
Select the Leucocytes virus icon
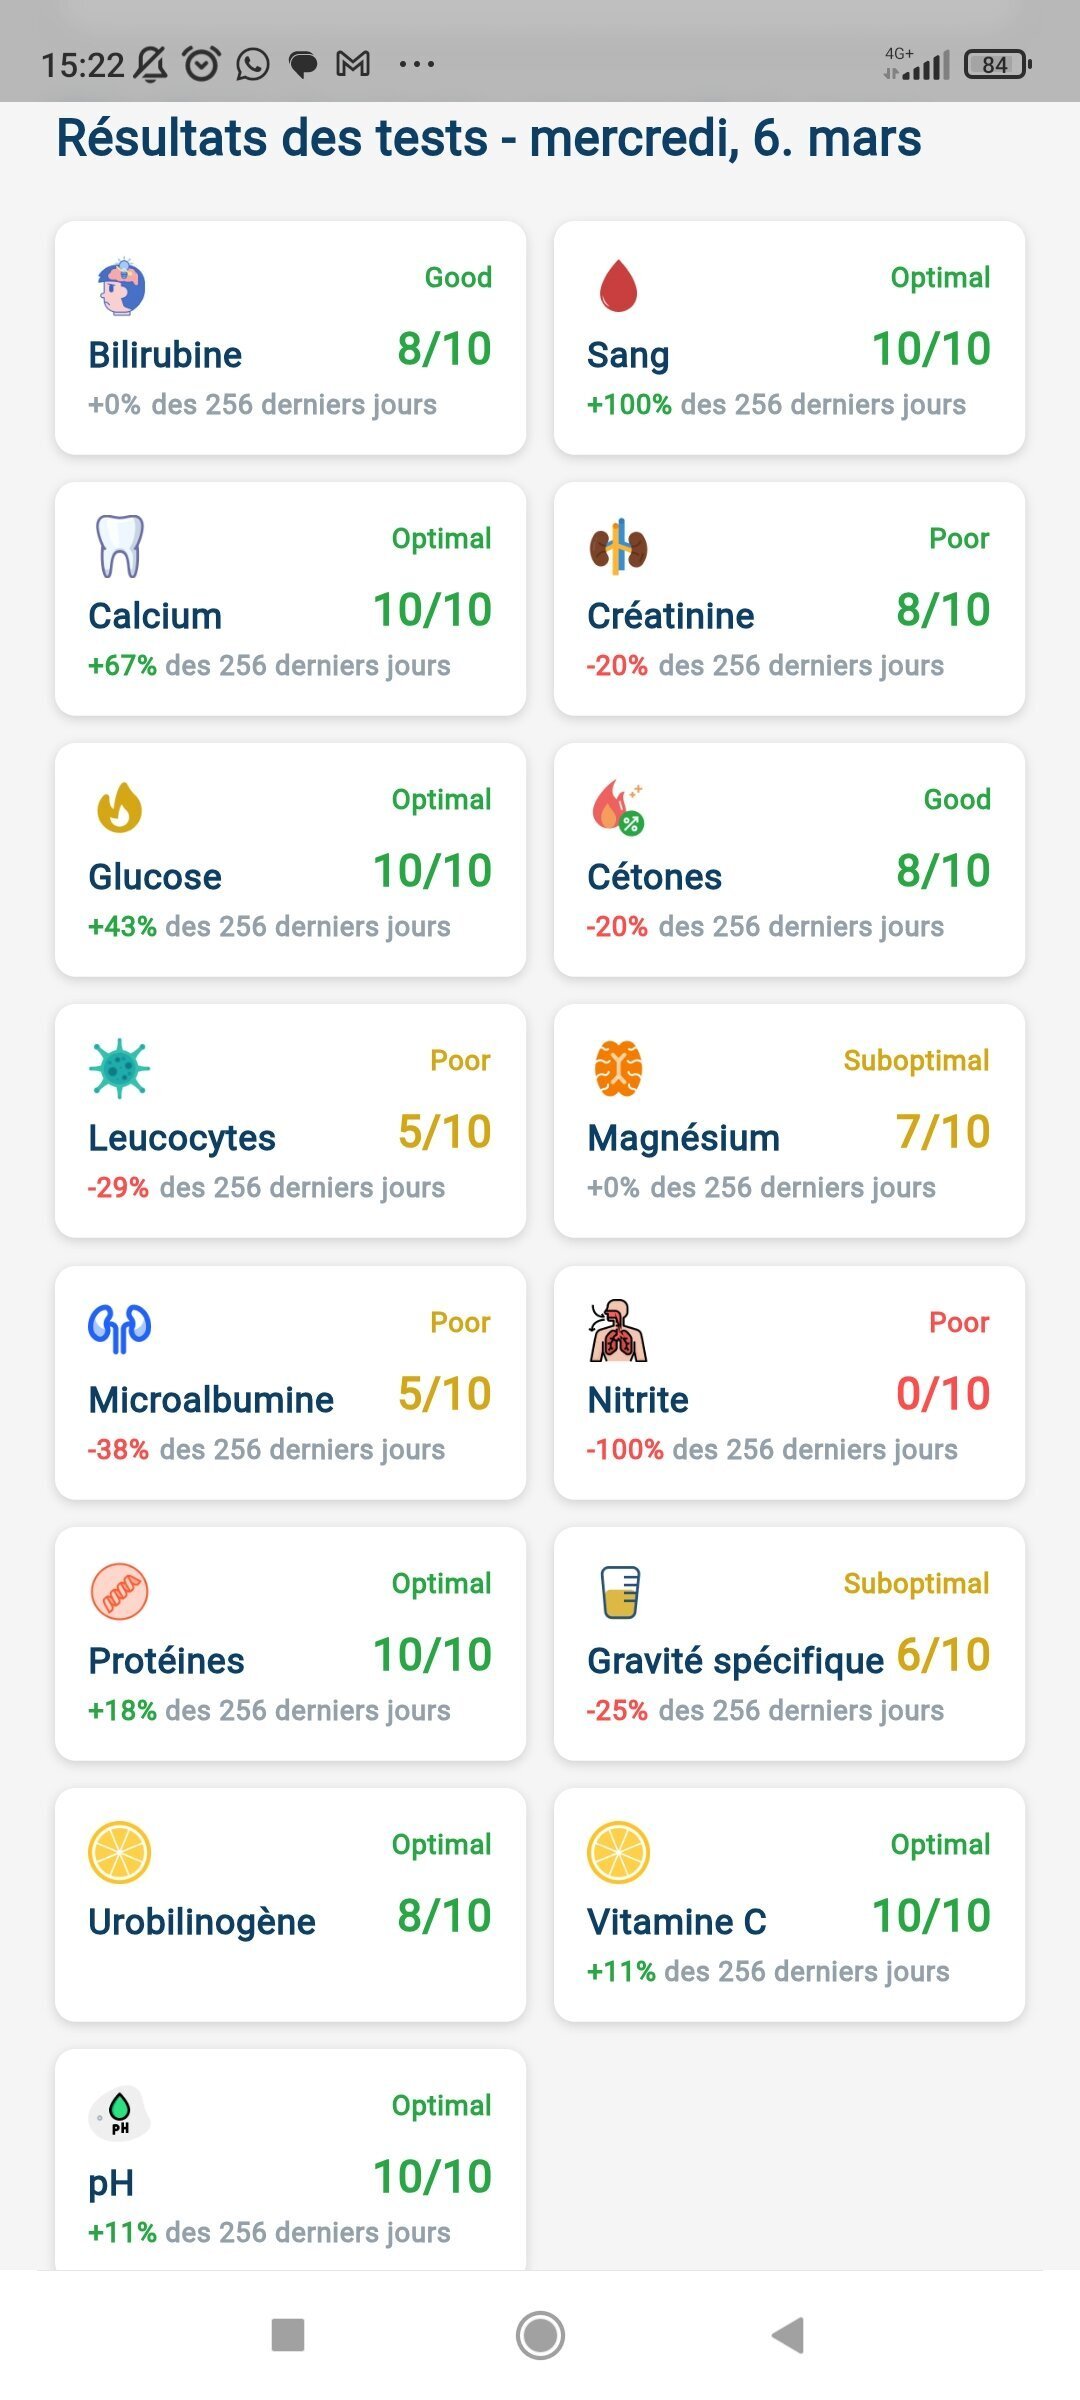119,1069
